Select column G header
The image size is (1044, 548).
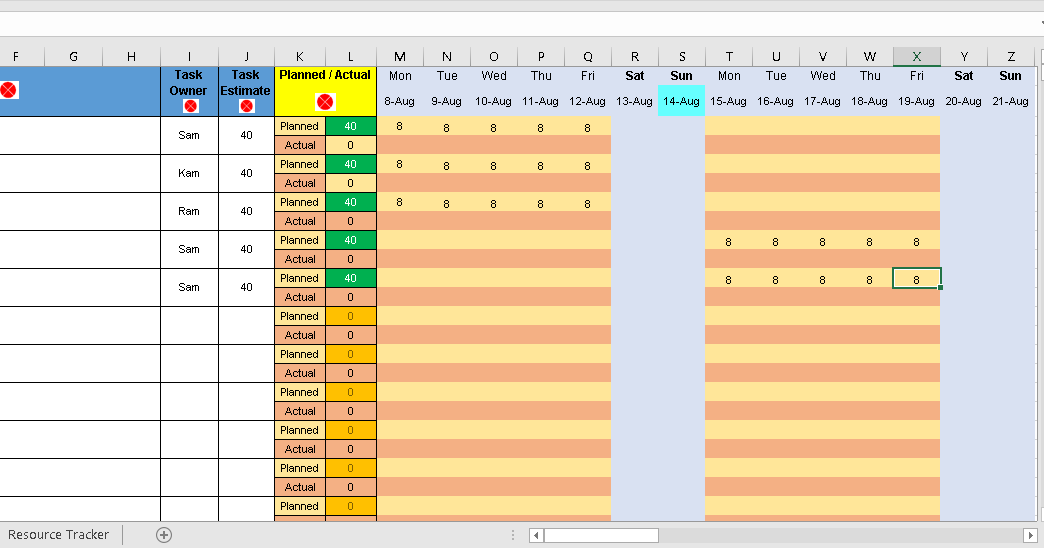coord(73,57)
